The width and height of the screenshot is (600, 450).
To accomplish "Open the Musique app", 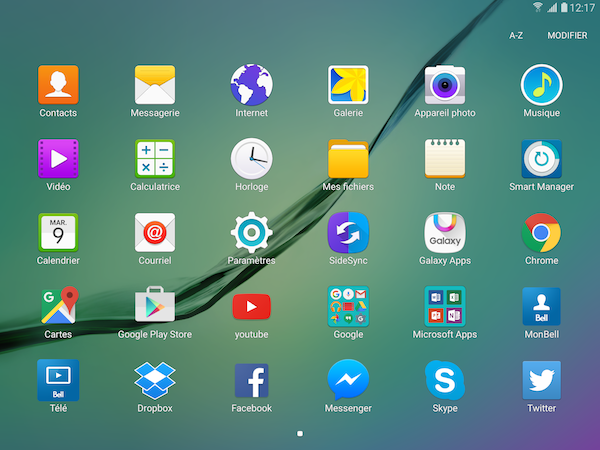I will coord(541,85).
